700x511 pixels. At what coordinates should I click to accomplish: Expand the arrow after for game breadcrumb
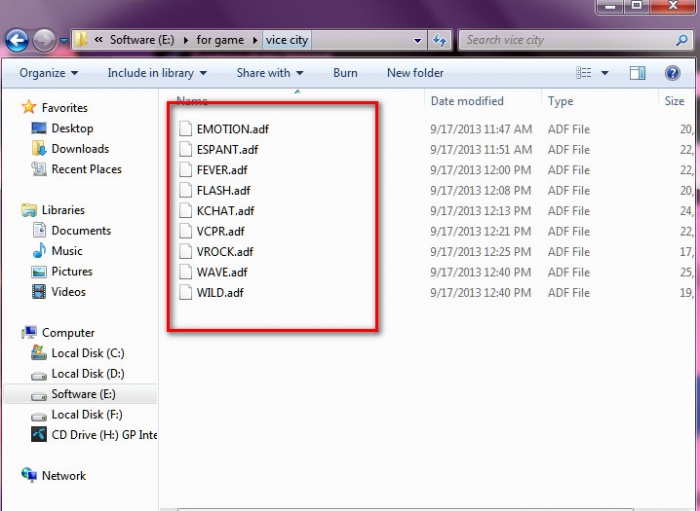(x=255, y=40)
